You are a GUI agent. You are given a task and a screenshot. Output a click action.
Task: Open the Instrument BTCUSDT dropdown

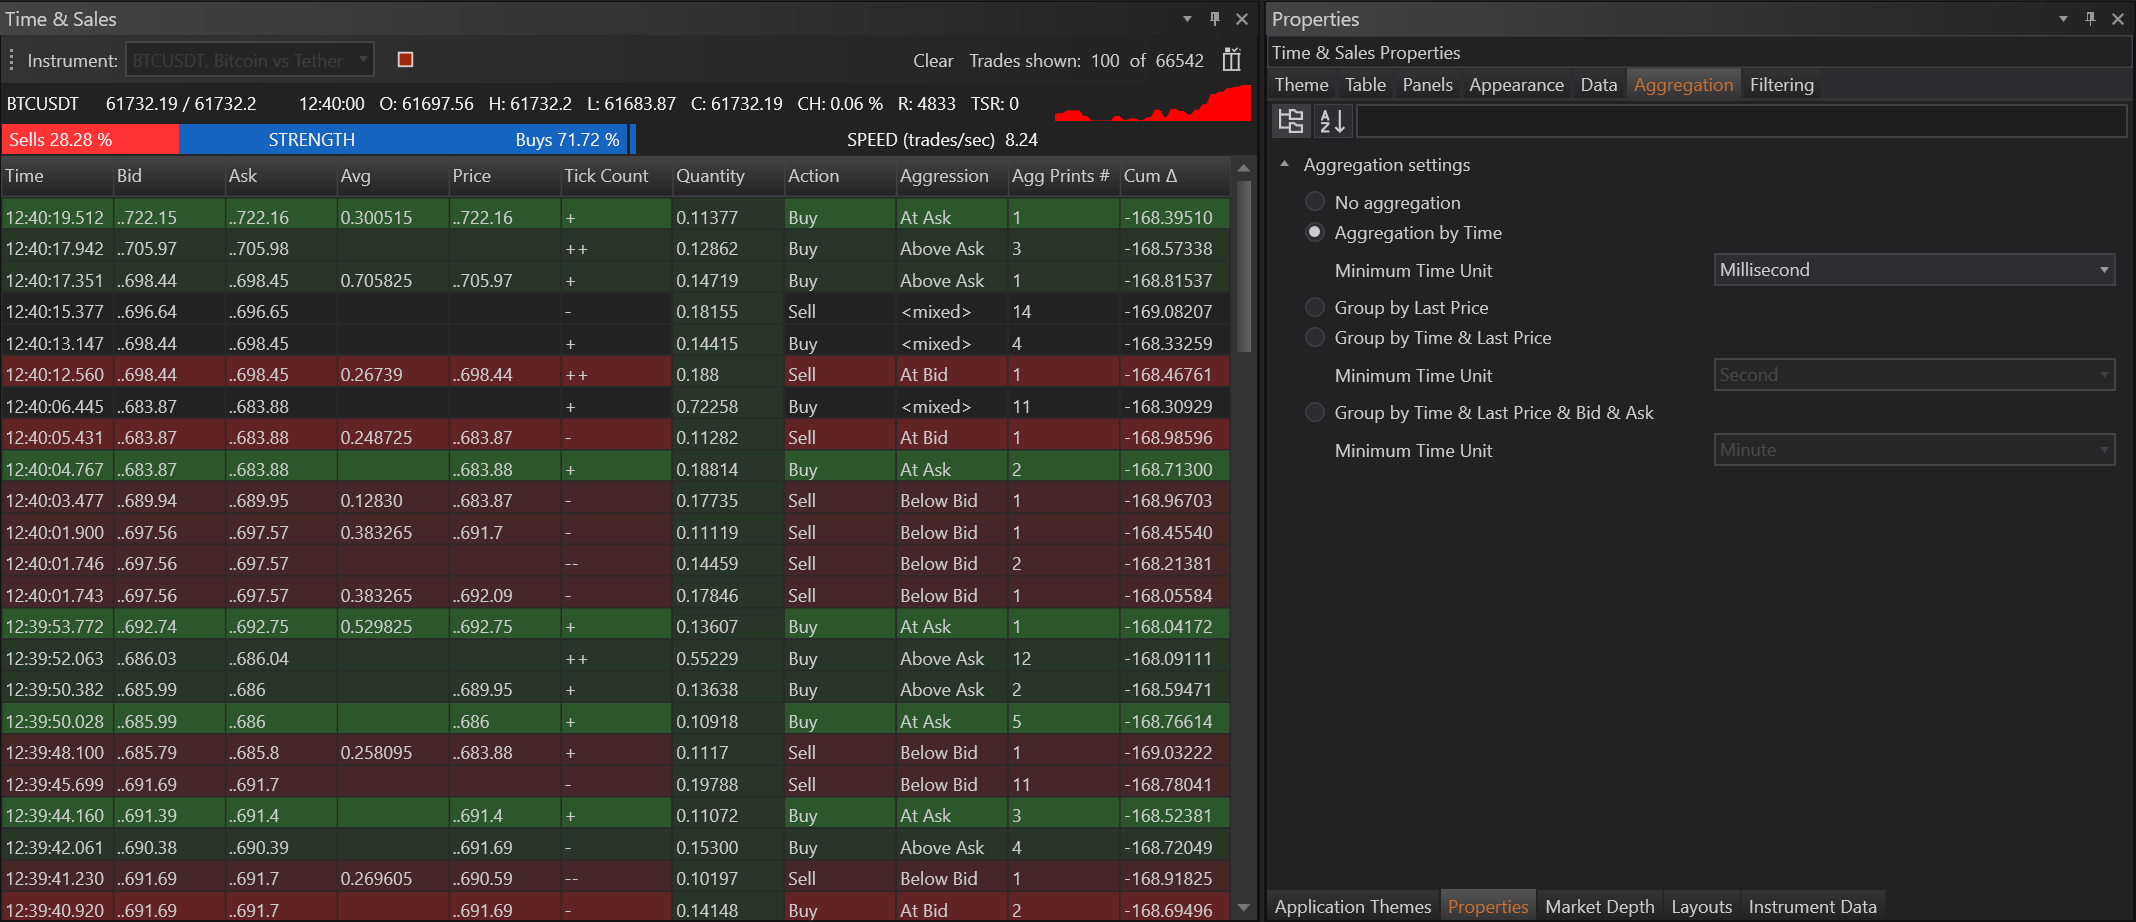coord(250,60)
